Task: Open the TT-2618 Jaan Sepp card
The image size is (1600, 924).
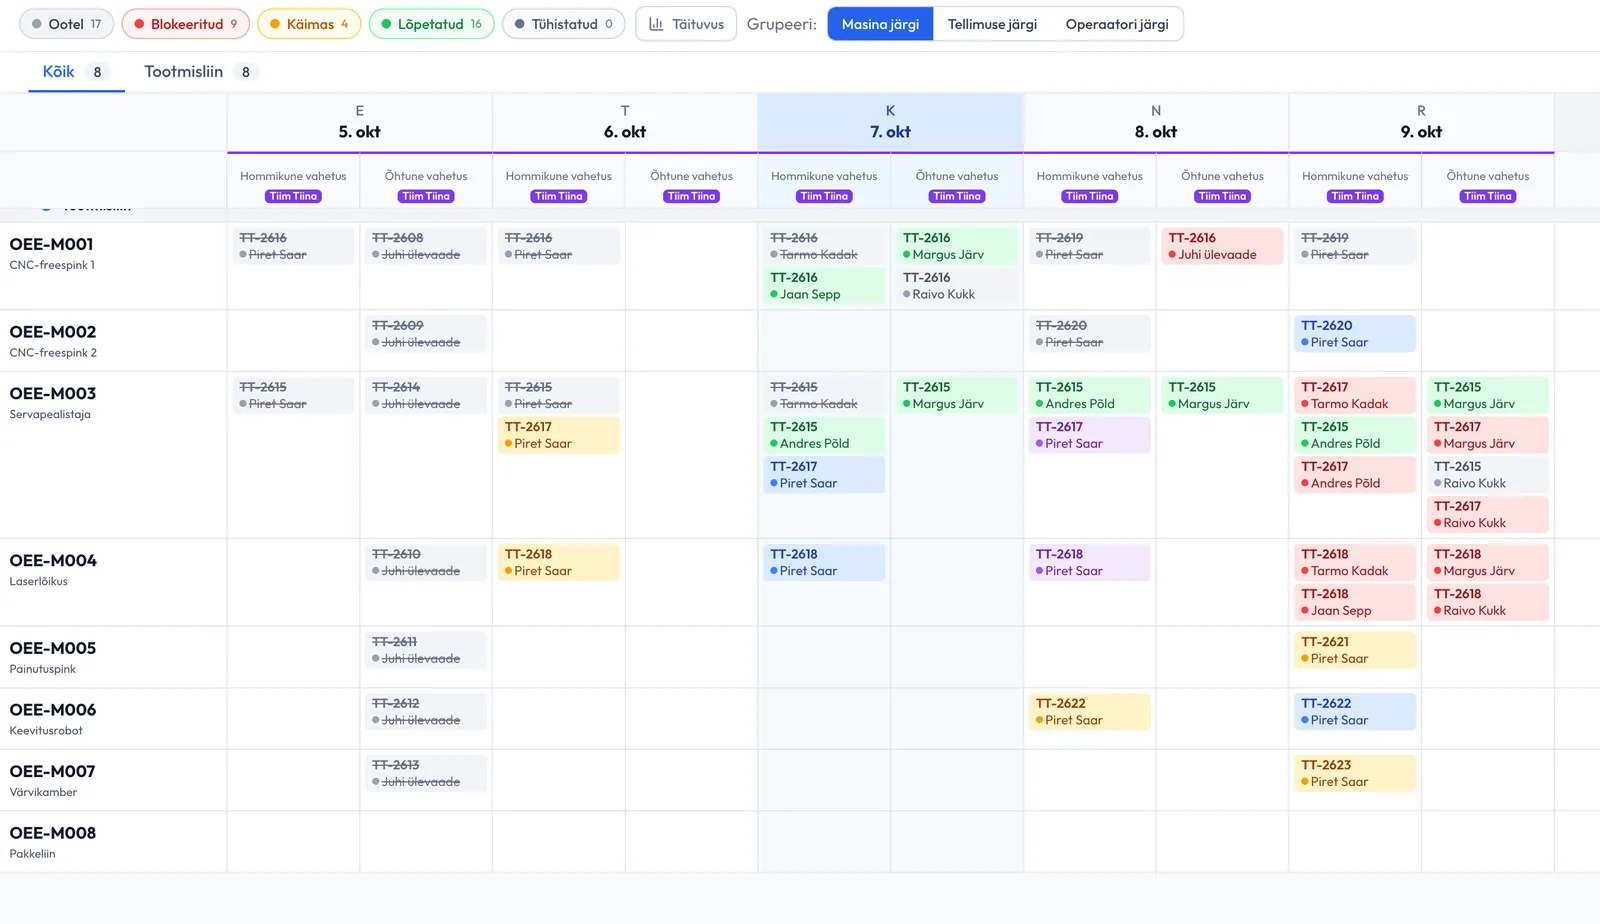Action: point(1355,602)
